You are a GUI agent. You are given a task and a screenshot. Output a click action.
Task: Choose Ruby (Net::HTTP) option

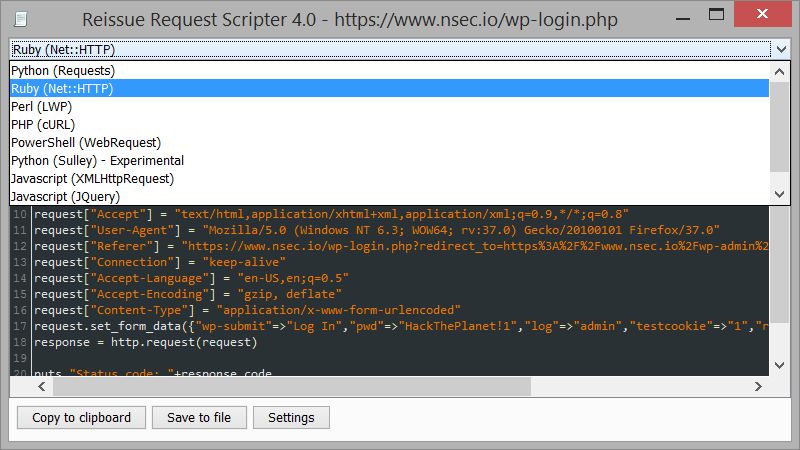click(x=389, y=88)
